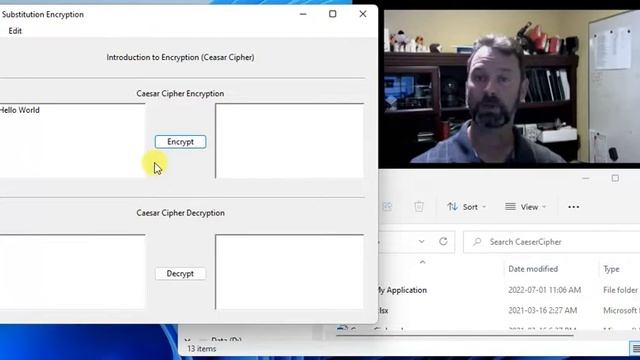The image size is (640, 360).
Task: Close the Substitution Encryption window
Action: click(363, 14)
